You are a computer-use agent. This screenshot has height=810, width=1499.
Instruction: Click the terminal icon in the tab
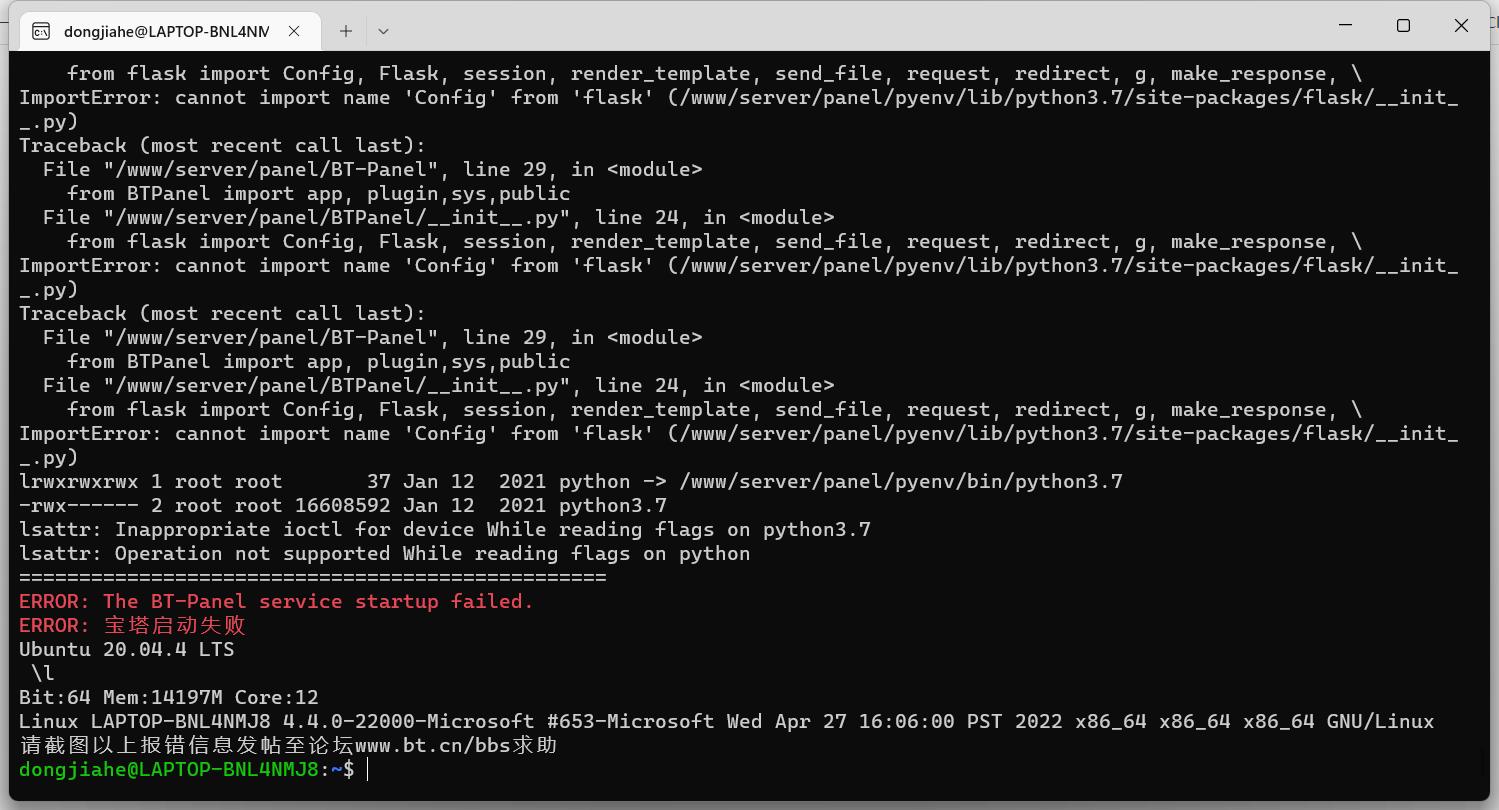point(41,31)
